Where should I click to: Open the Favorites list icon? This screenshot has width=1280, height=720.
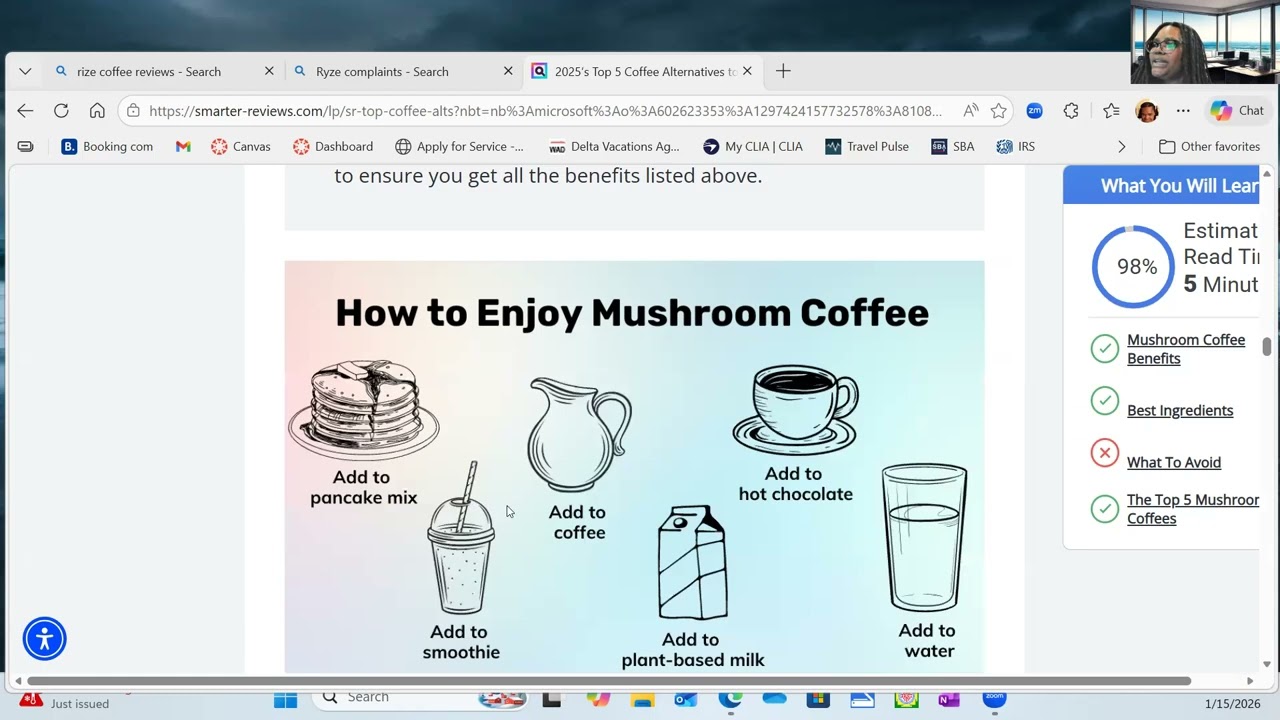pos(1111,111)
